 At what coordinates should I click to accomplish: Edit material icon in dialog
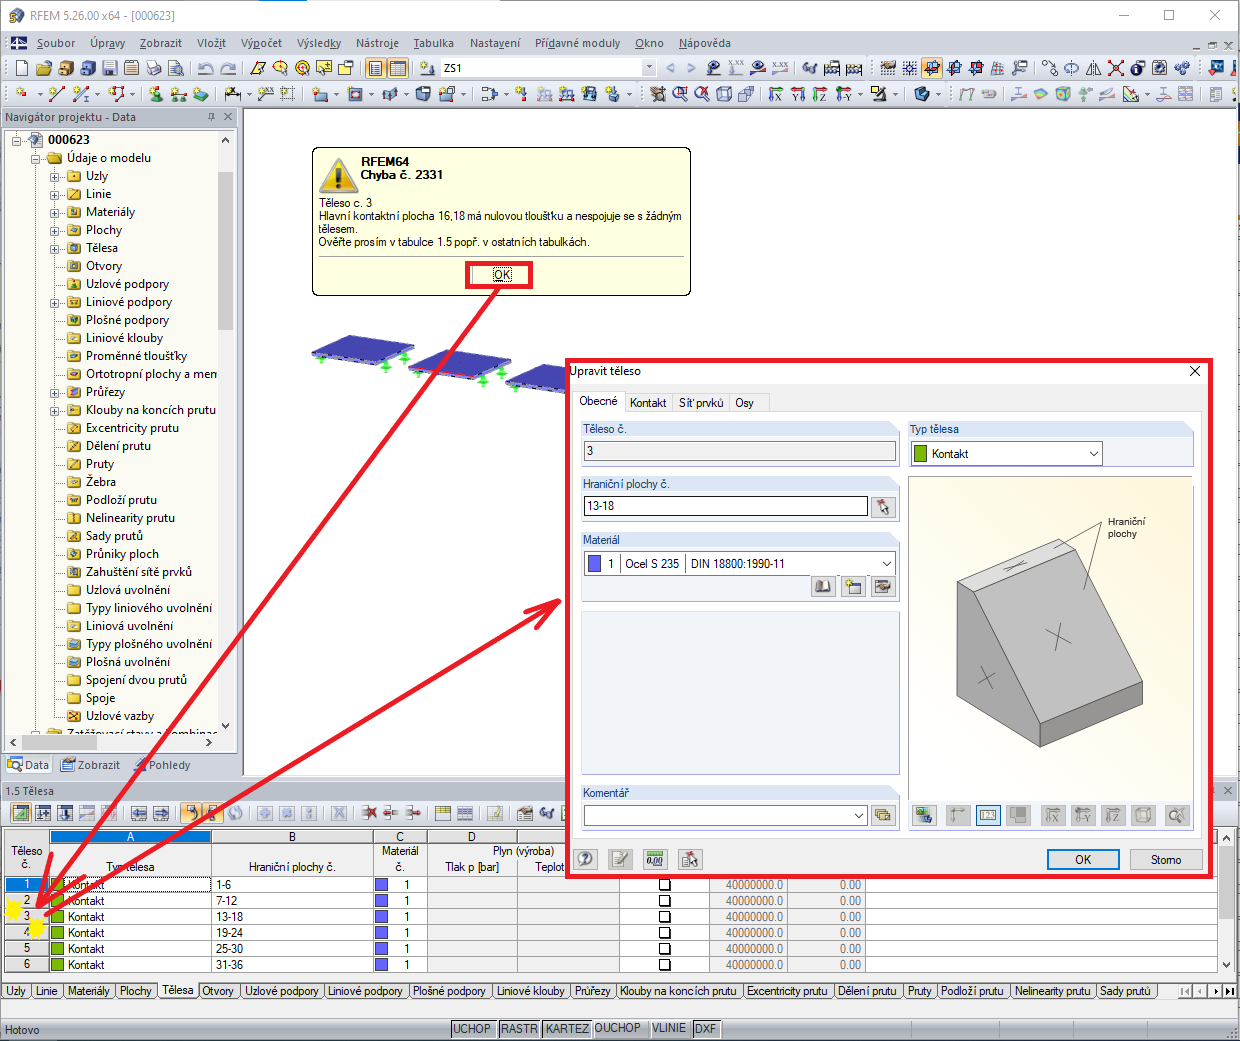[x=883, y=587]
